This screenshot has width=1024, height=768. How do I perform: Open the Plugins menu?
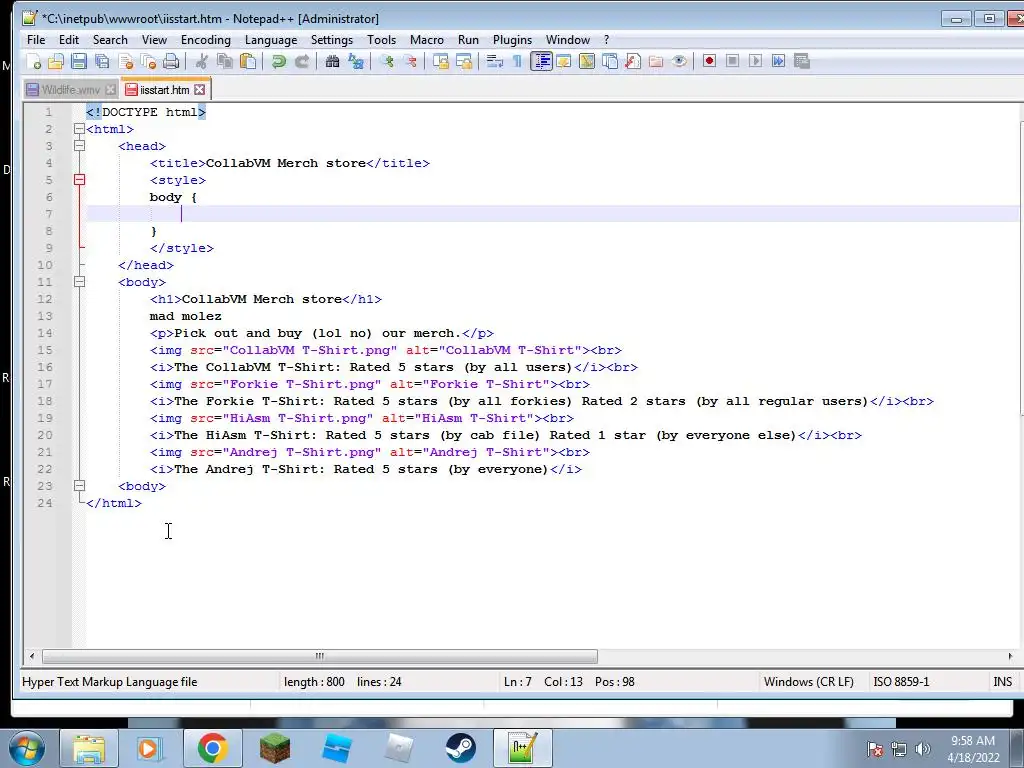(512, 40)
